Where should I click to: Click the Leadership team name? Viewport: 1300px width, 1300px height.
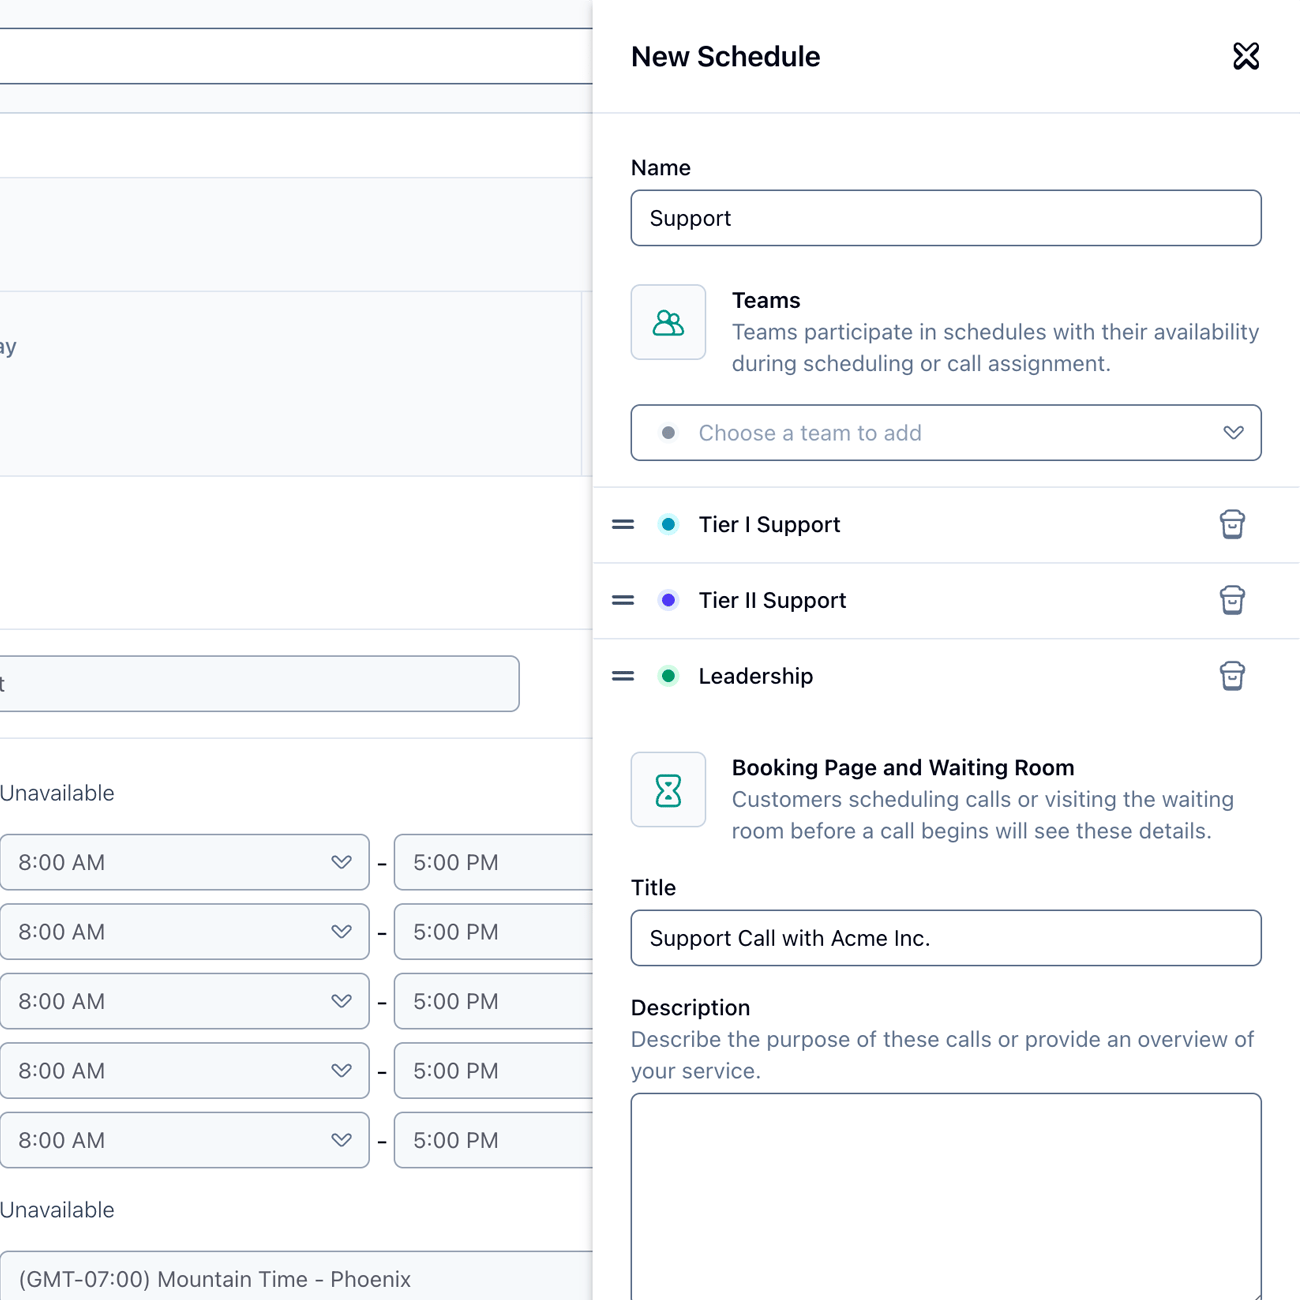click(x=756, y=676)
